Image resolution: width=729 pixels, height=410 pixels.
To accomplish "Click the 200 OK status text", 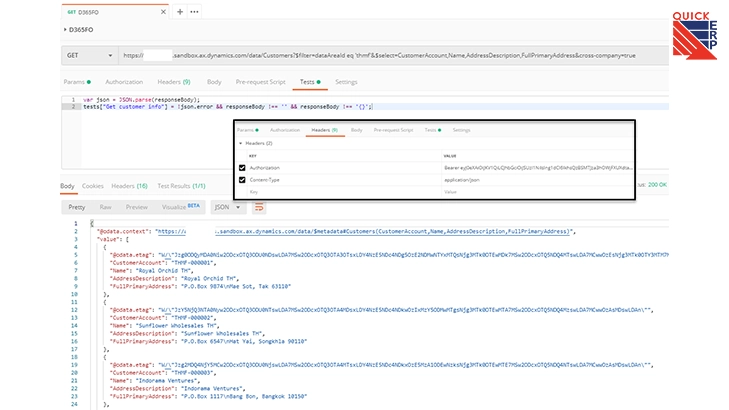I will point(657,185).
